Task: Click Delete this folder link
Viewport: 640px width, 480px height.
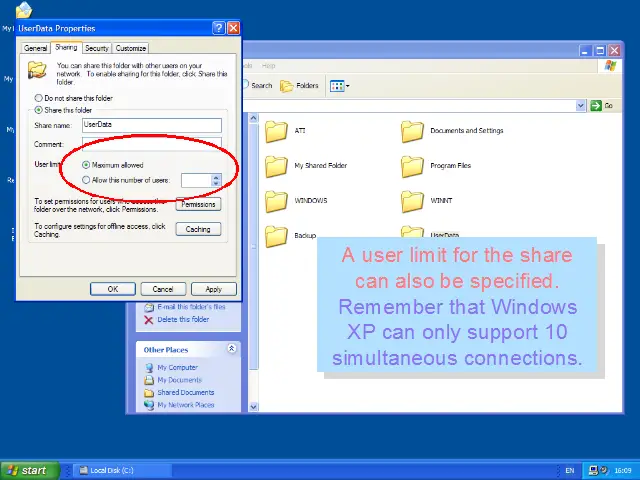Action: tap(183, 319)
